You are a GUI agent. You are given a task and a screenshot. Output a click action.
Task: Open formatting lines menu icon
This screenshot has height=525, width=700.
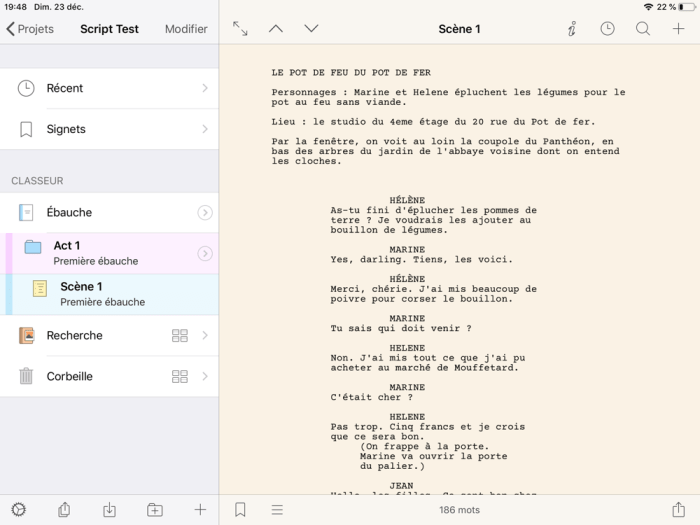coord(277,509)
